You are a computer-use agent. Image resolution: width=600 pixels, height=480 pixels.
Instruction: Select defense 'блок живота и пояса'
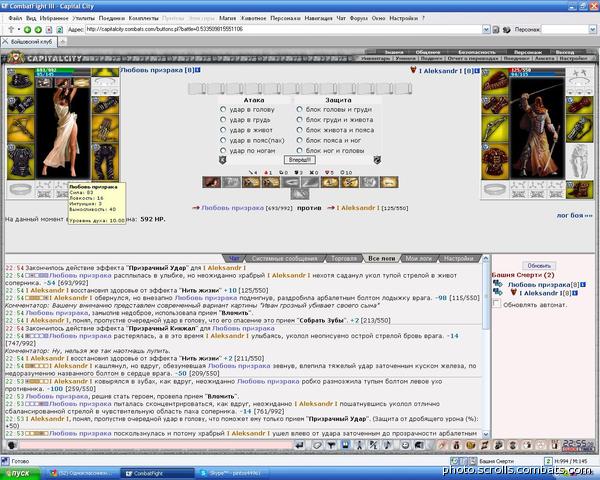299,130
